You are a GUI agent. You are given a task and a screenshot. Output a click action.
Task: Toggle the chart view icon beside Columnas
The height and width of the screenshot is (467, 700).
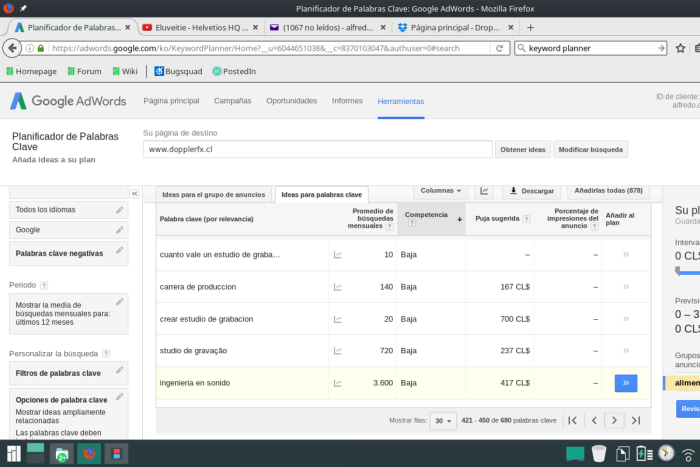484,191
